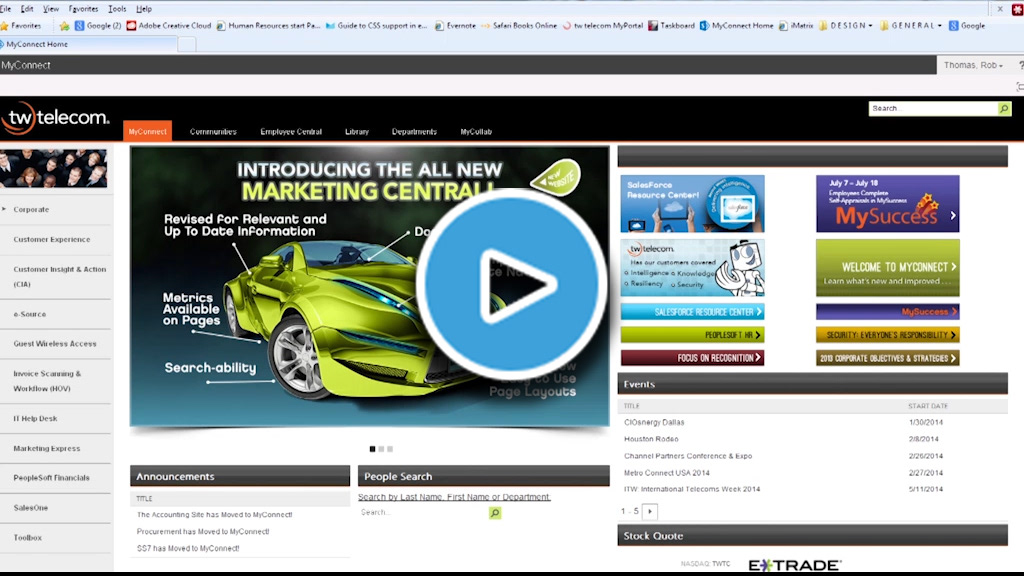This screenshot has height=576, width=1024.
Task: Click the Salesforce Resource Center button
Action: tap(692, 312)
